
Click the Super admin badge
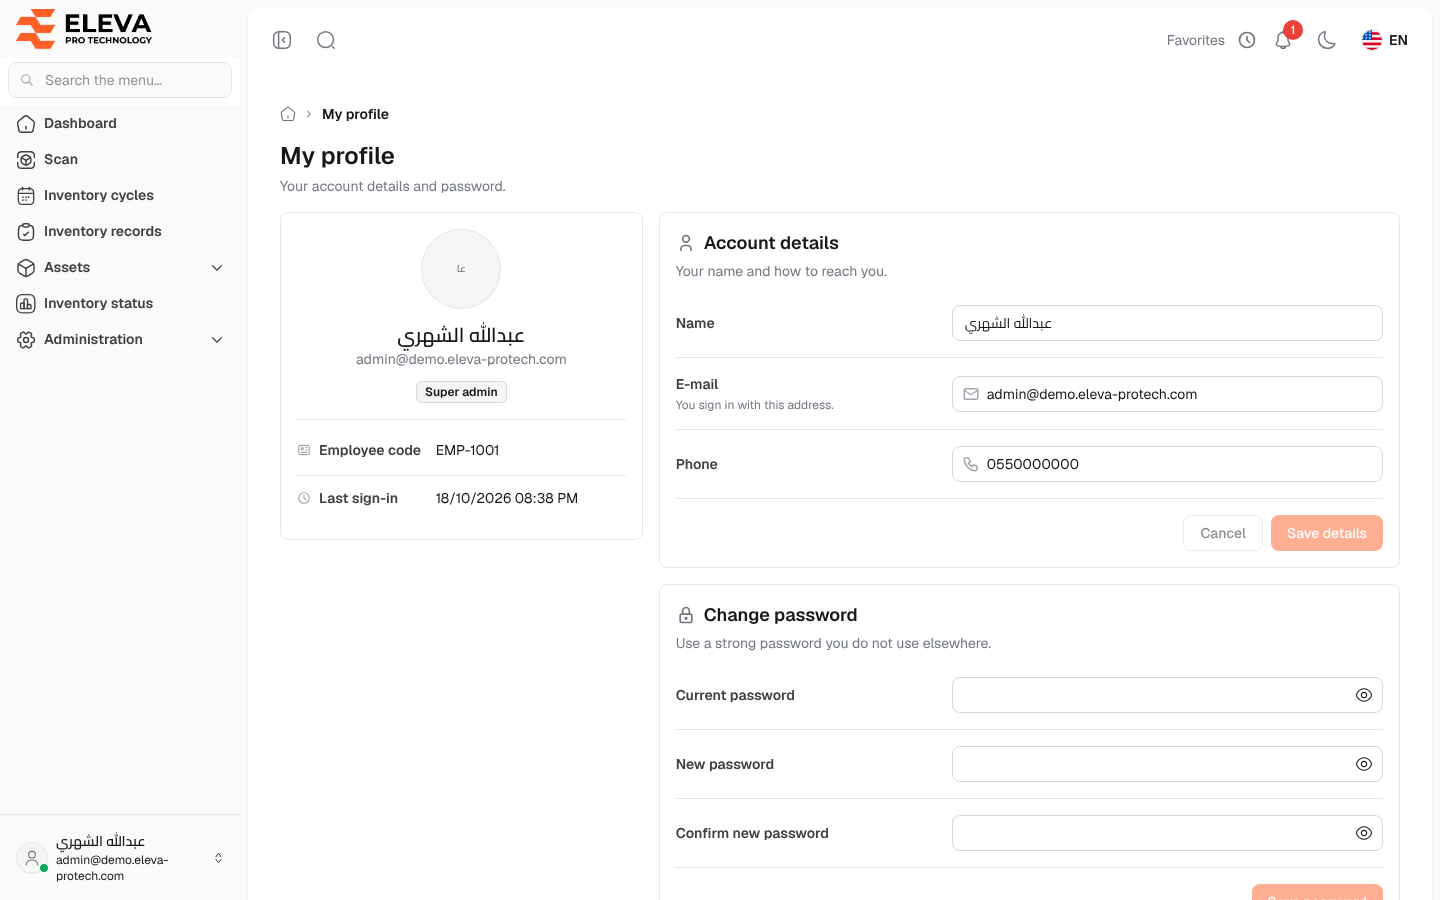point(461,392)
